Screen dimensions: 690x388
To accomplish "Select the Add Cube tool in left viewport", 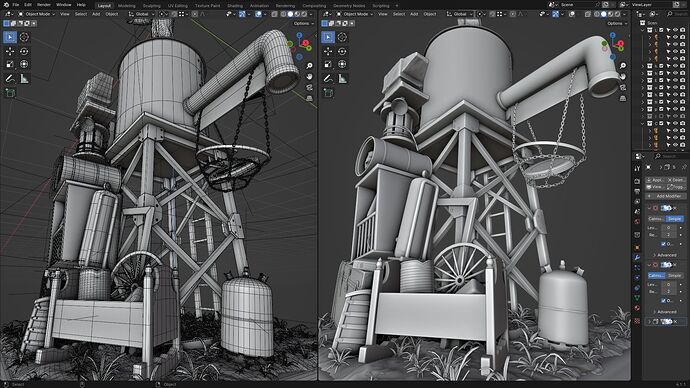I will click(10, 93).
